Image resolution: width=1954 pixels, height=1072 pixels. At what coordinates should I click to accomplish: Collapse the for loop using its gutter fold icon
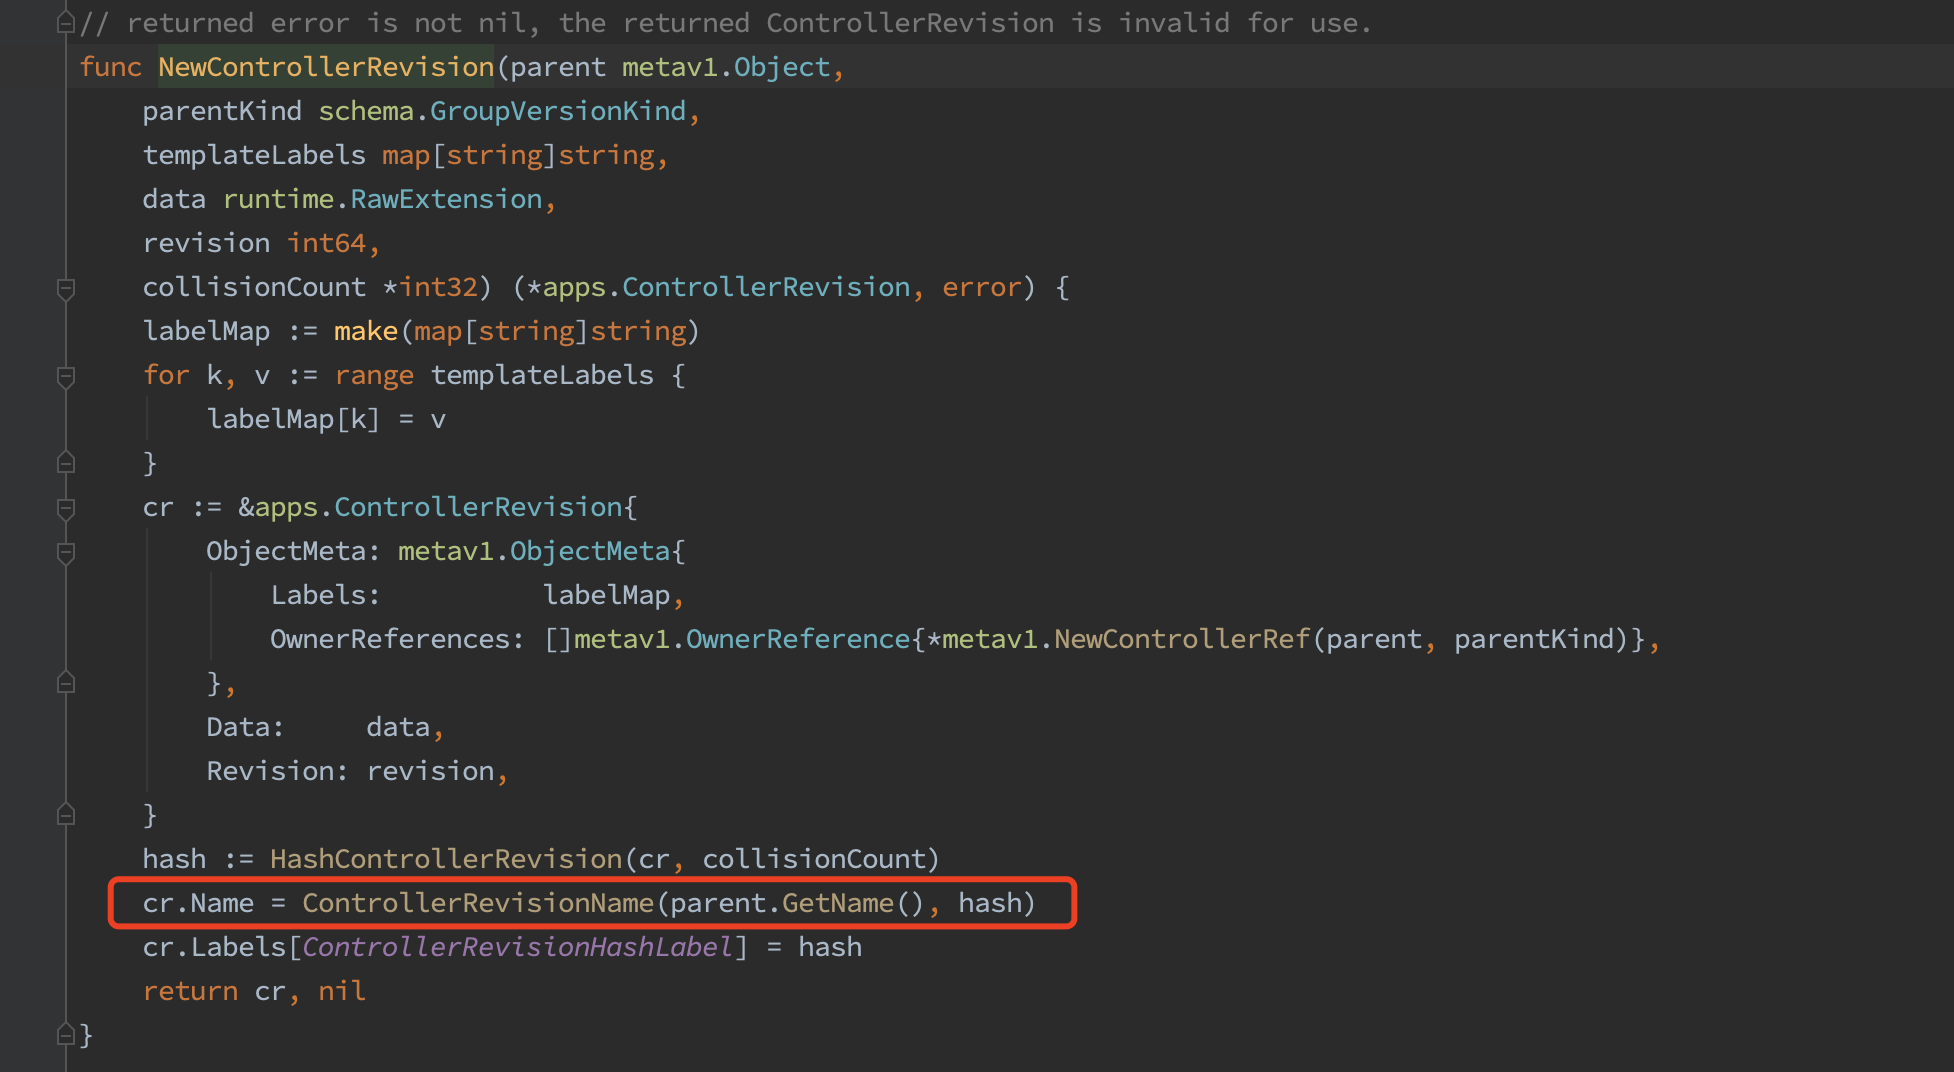point(66,376)
